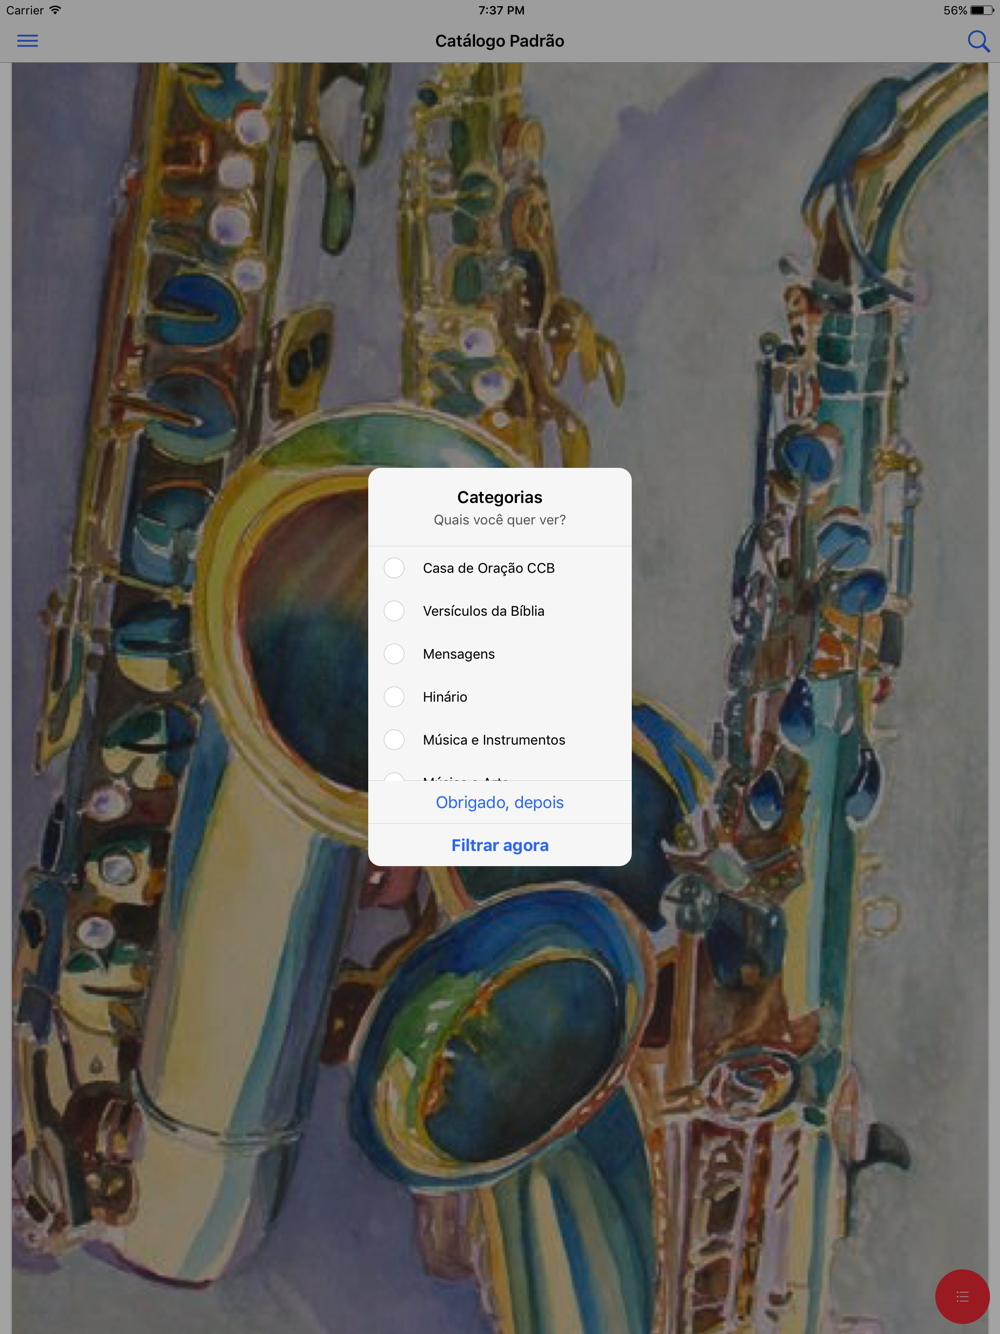Image resolution: width=1000 pixels, height=1334 pixels.
Task: Open the hamburger side menu
Action: tap(27, 41)
